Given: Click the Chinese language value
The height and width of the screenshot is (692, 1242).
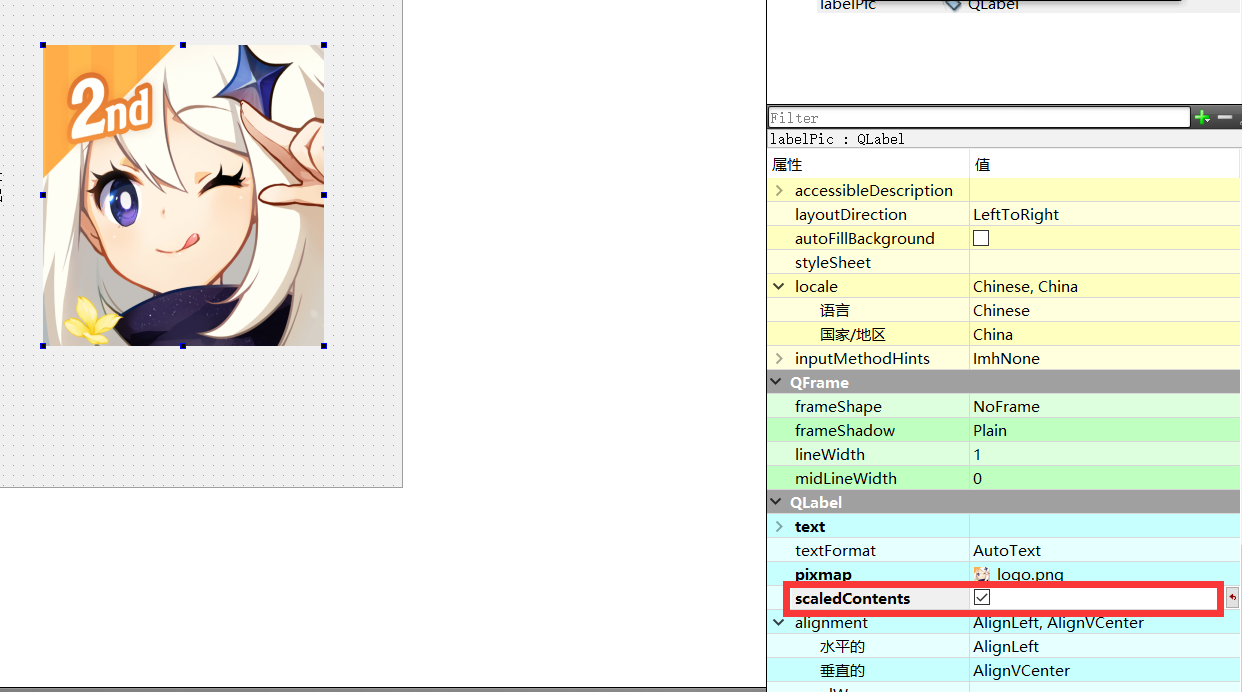Looking at the screenshot, I should point(1001,310).
